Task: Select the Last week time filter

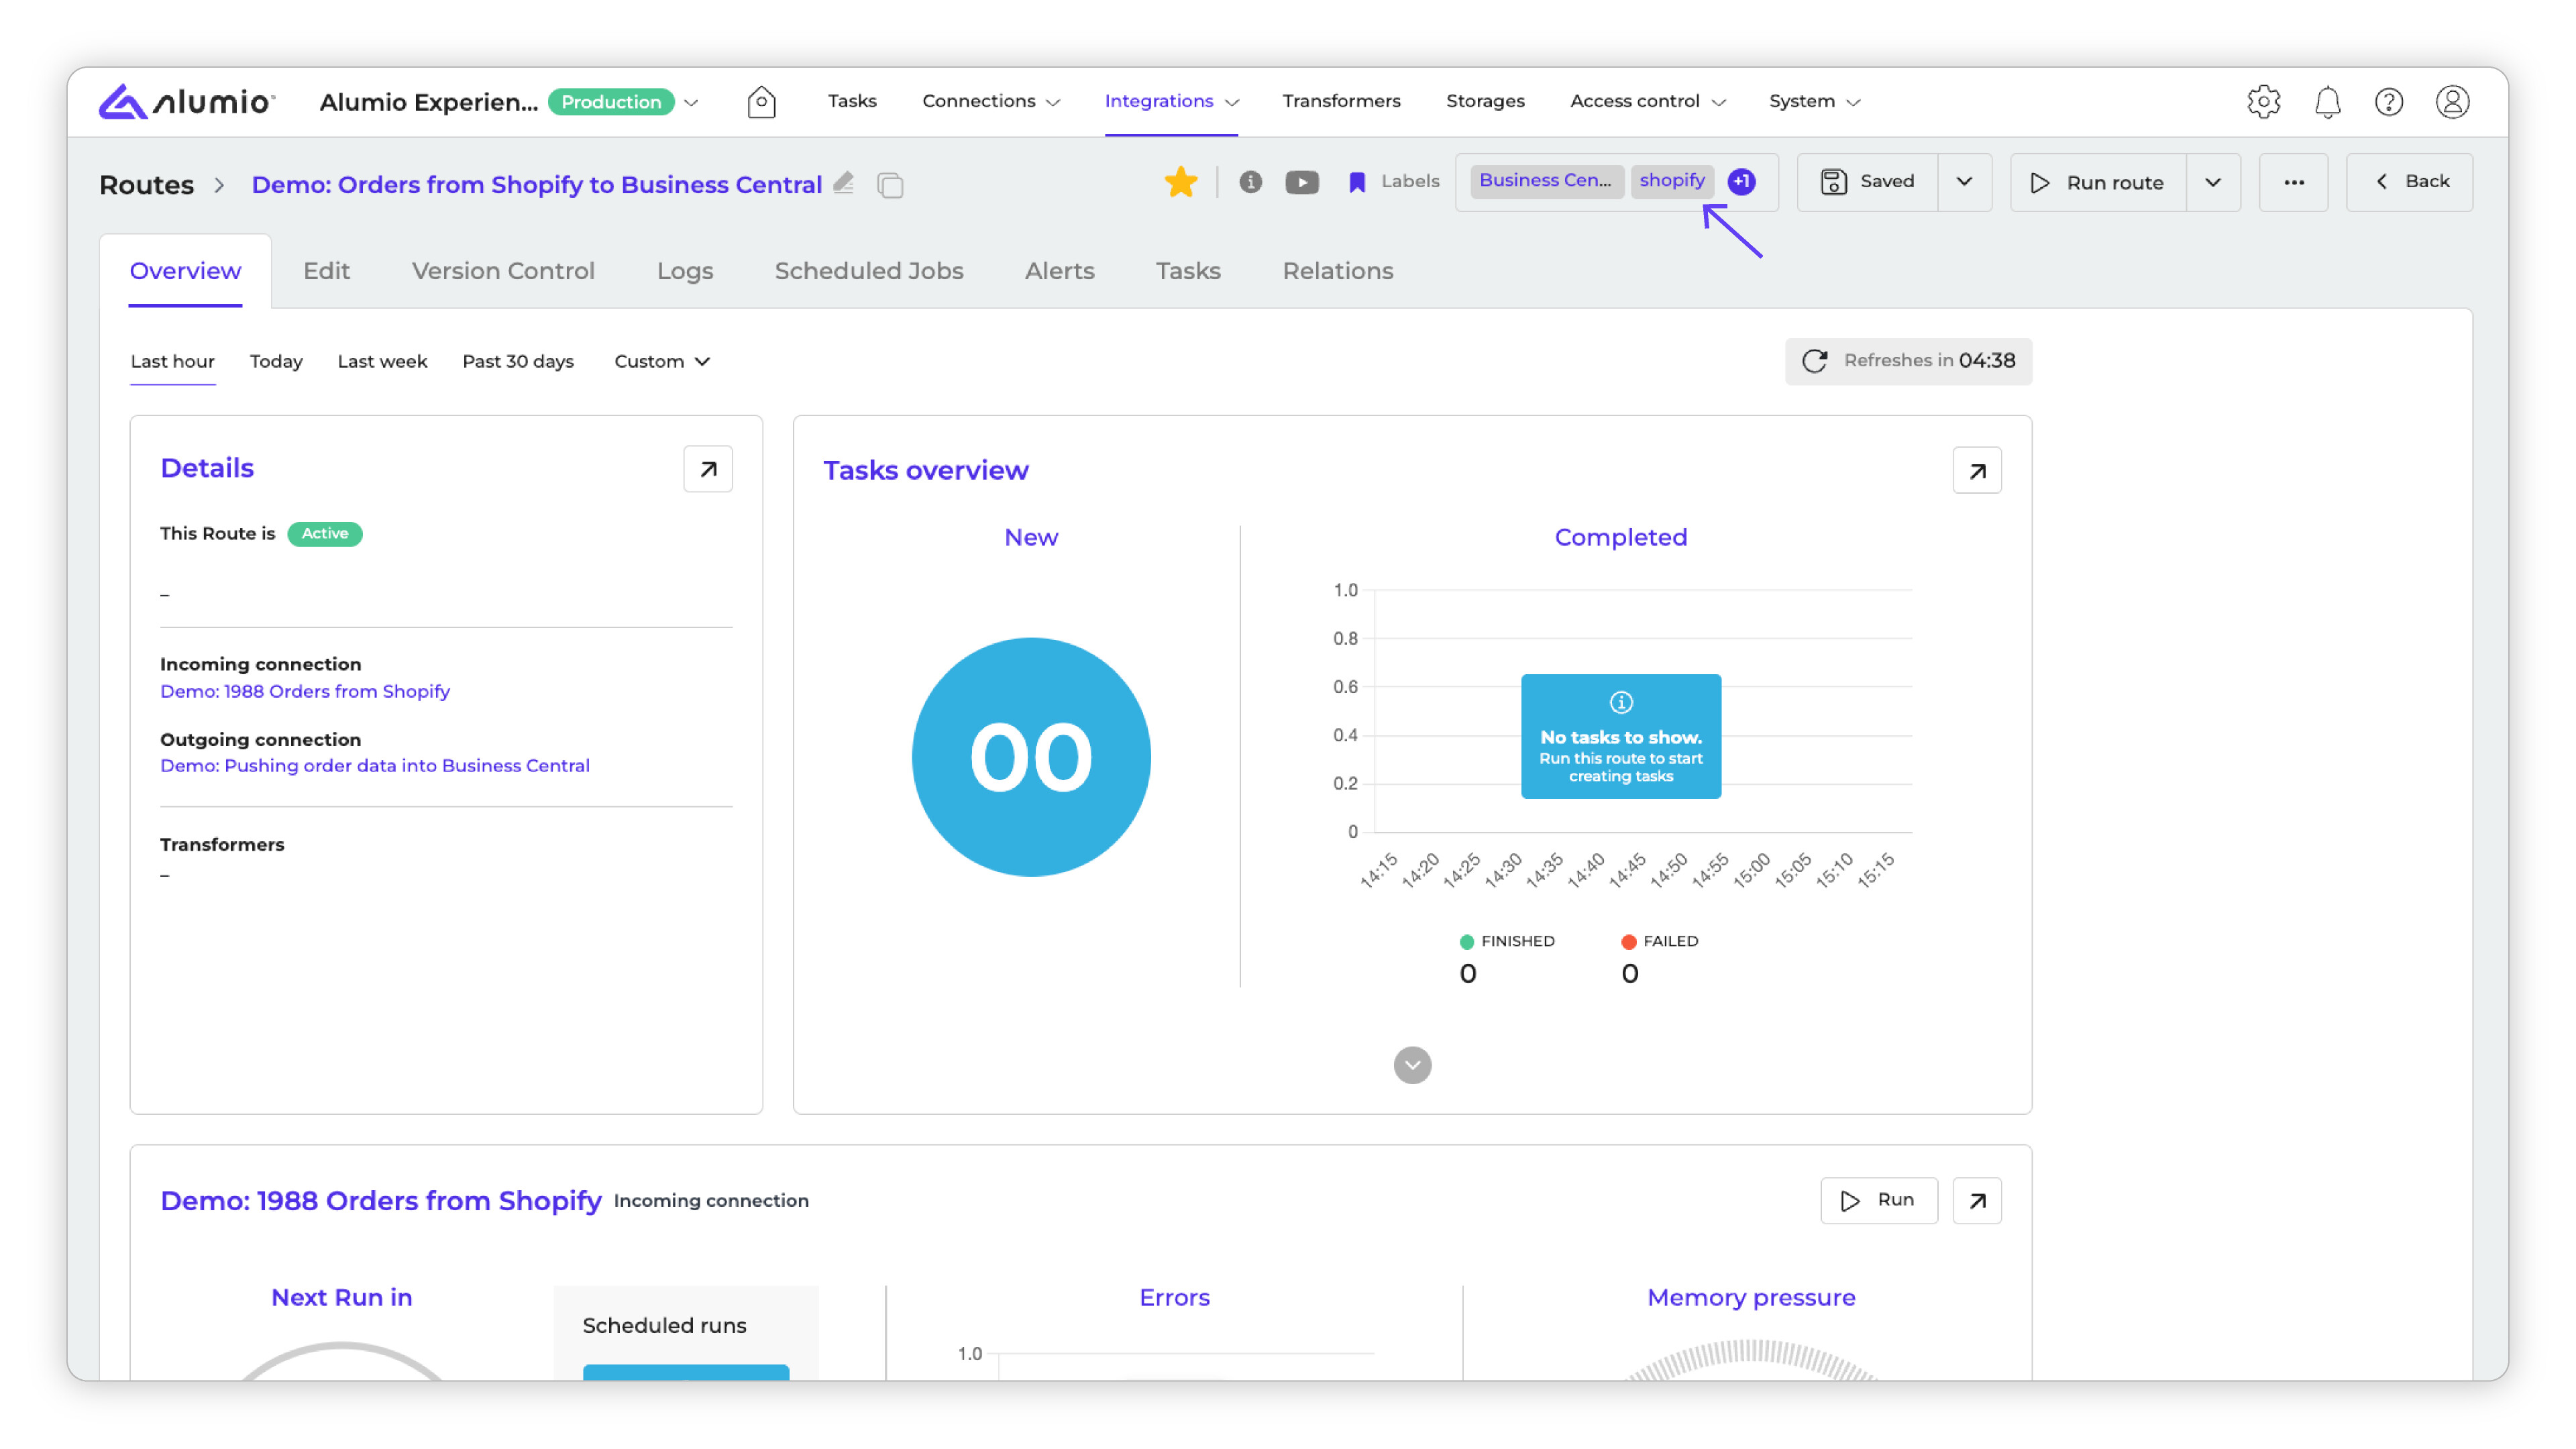Action: point(382,361)
